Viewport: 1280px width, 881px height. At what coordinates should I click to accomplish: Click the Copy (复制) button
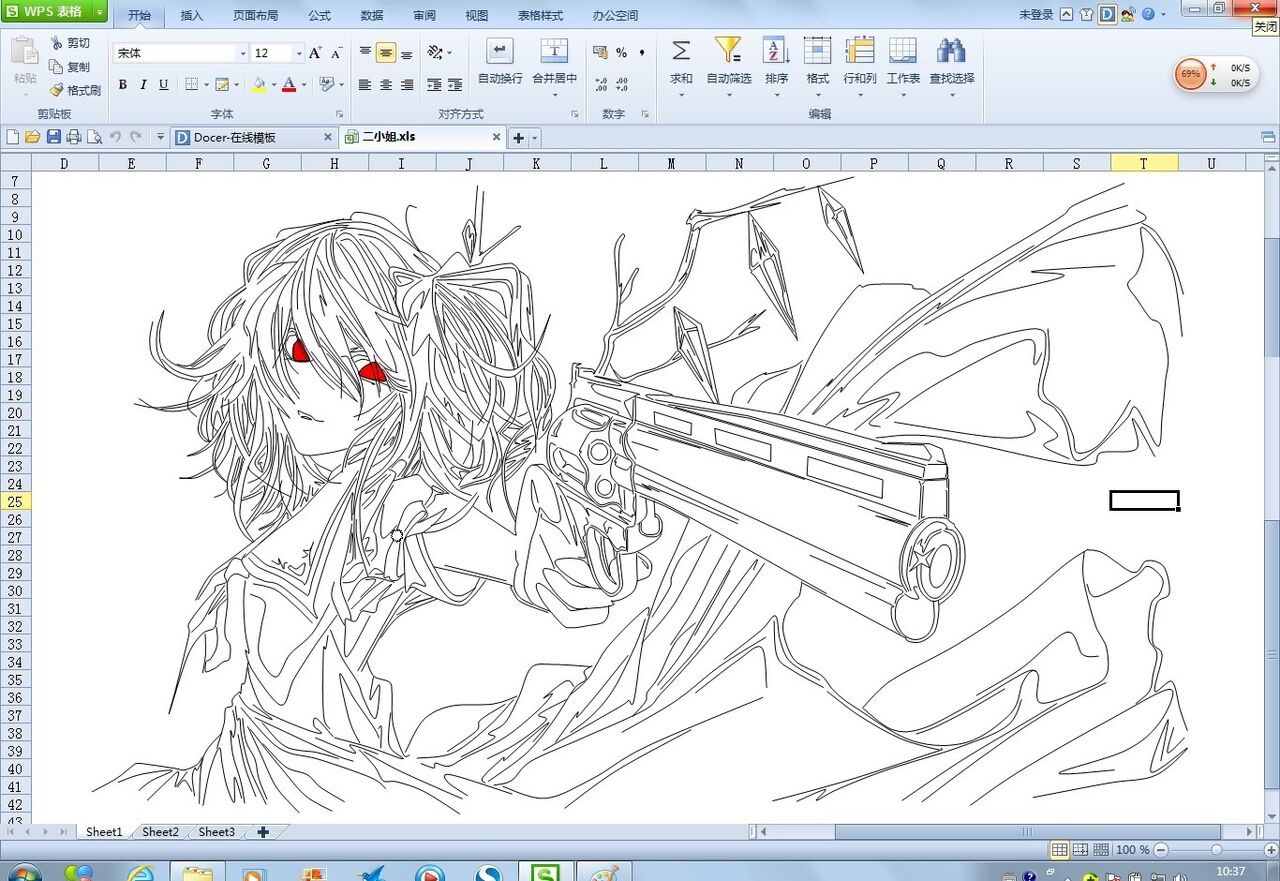tap(69, 66)
